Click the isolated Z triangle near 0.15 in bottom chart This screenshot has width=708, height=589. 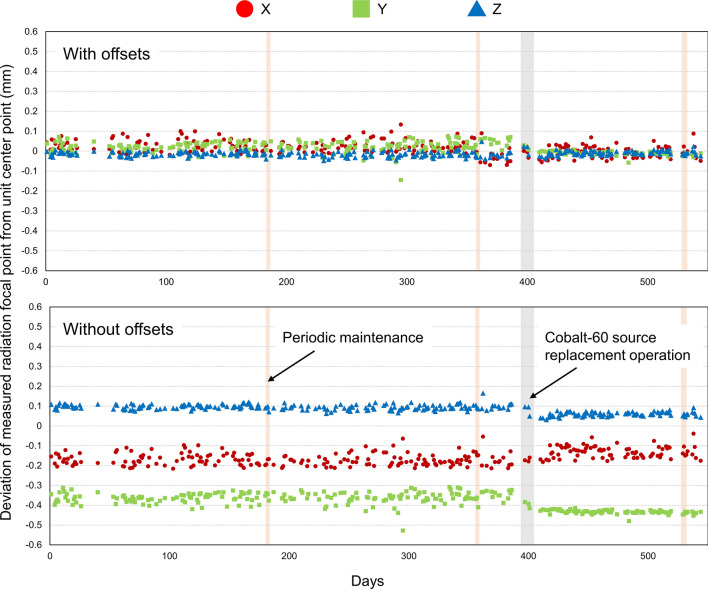483,393
